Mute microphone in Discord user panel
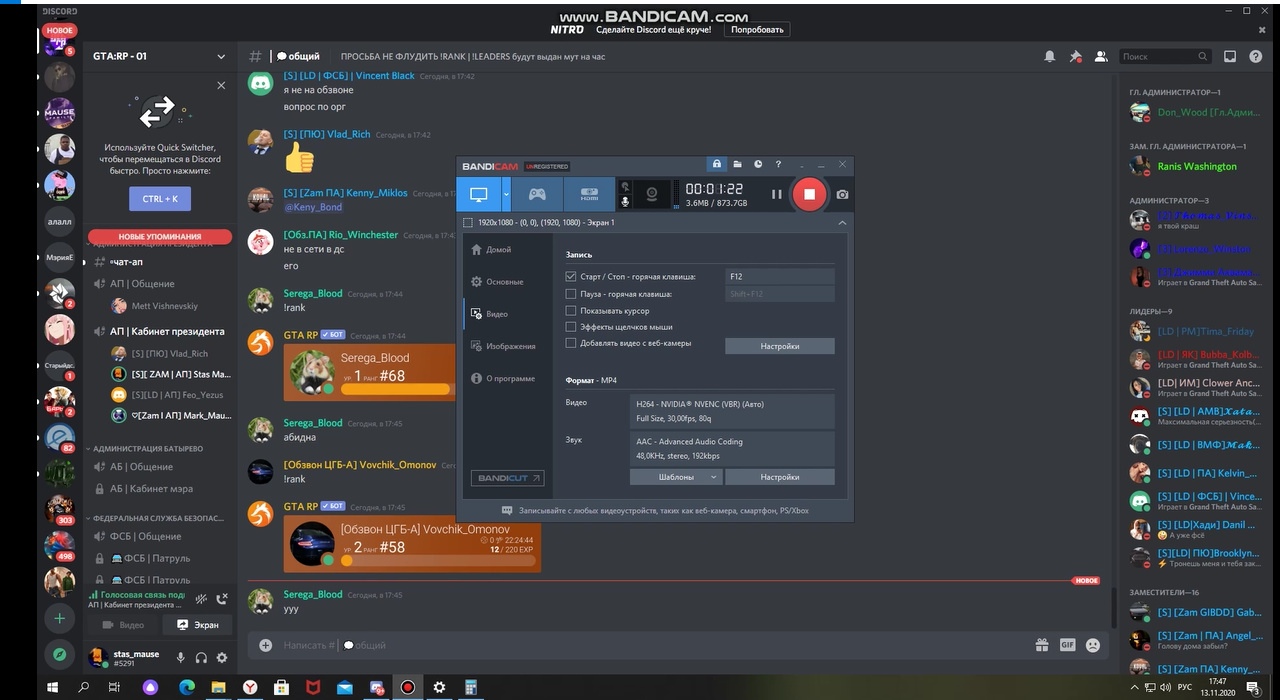 (181, 658)
